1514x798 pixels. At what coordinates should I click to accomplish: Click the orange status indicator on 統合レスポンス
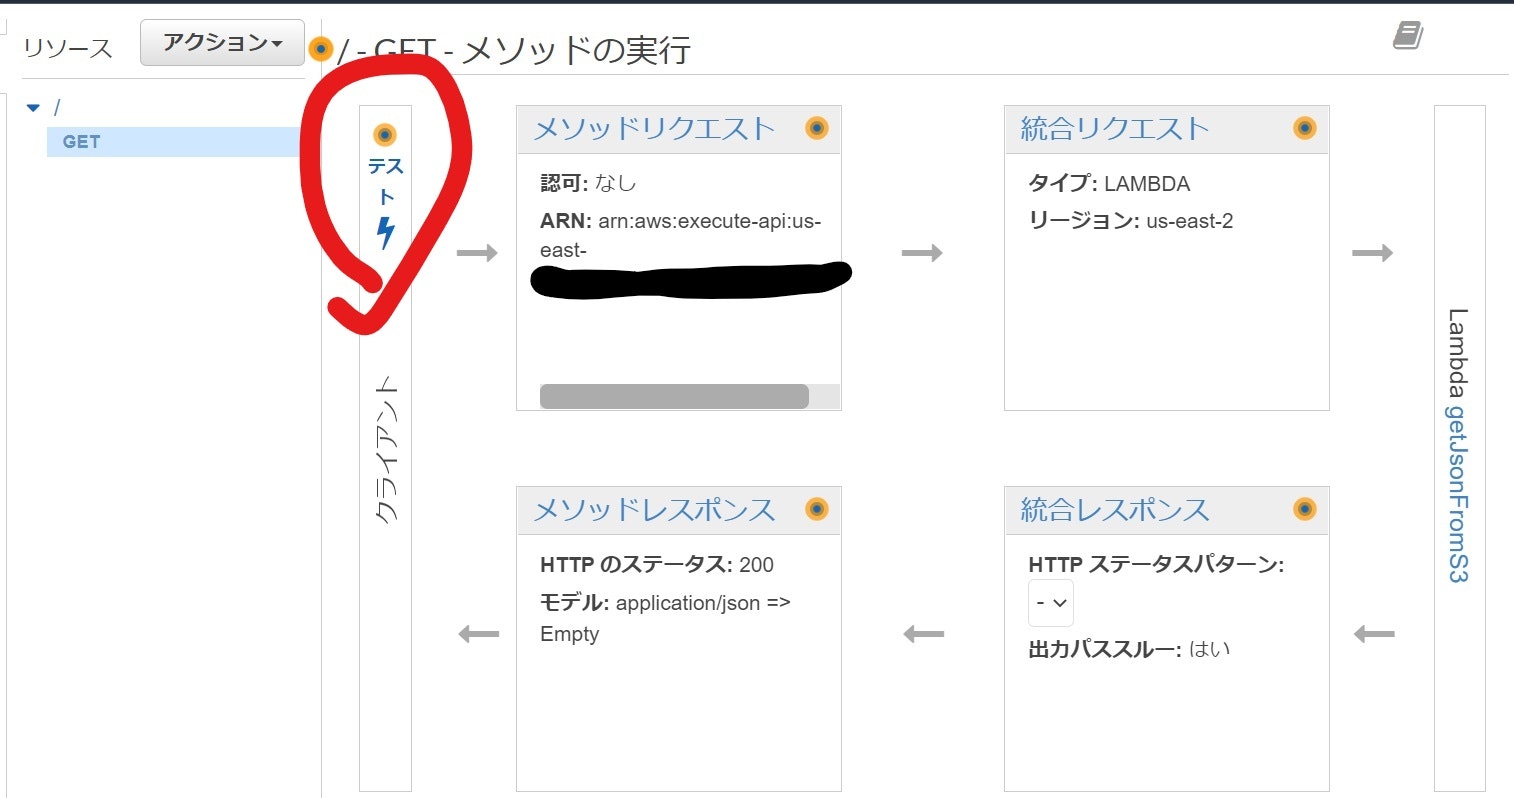(x=1305, y=510)
